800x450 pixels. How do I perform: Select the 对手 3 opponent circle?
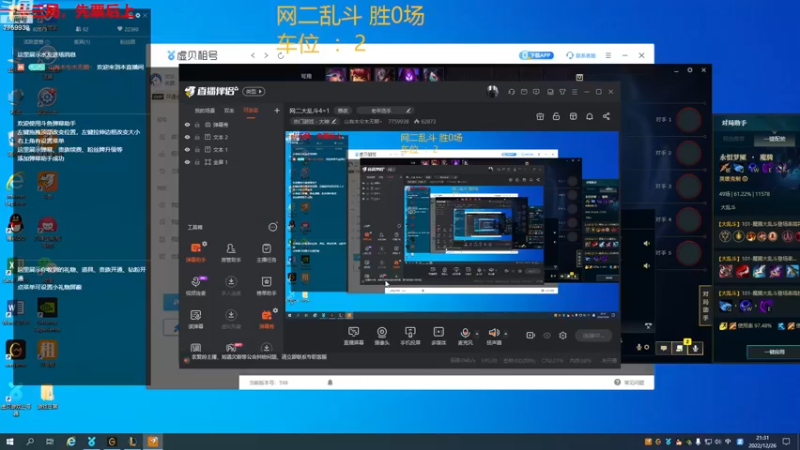click(688, 187)
